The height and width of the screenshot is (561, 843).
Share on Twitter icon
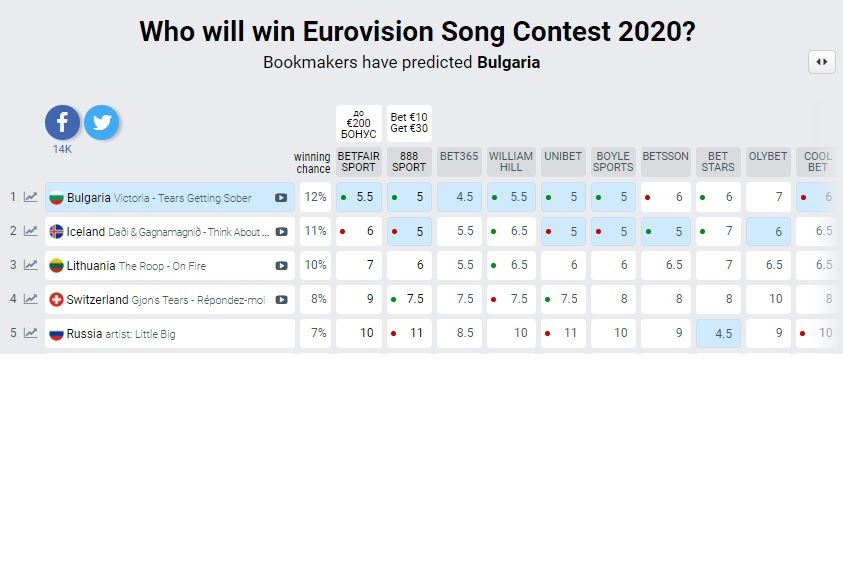click(102, 122)
